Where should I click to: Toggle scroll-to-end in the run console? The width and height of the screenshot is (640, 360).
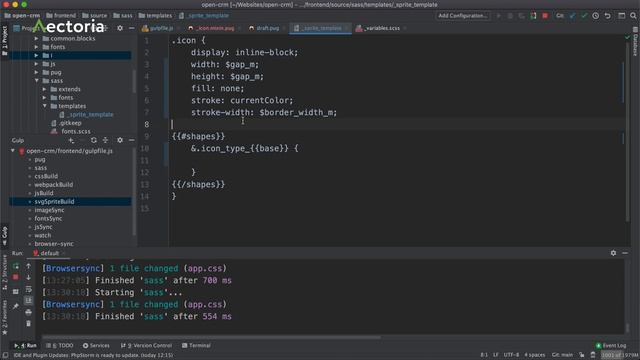pyautogui.click(x=29, y=301)
